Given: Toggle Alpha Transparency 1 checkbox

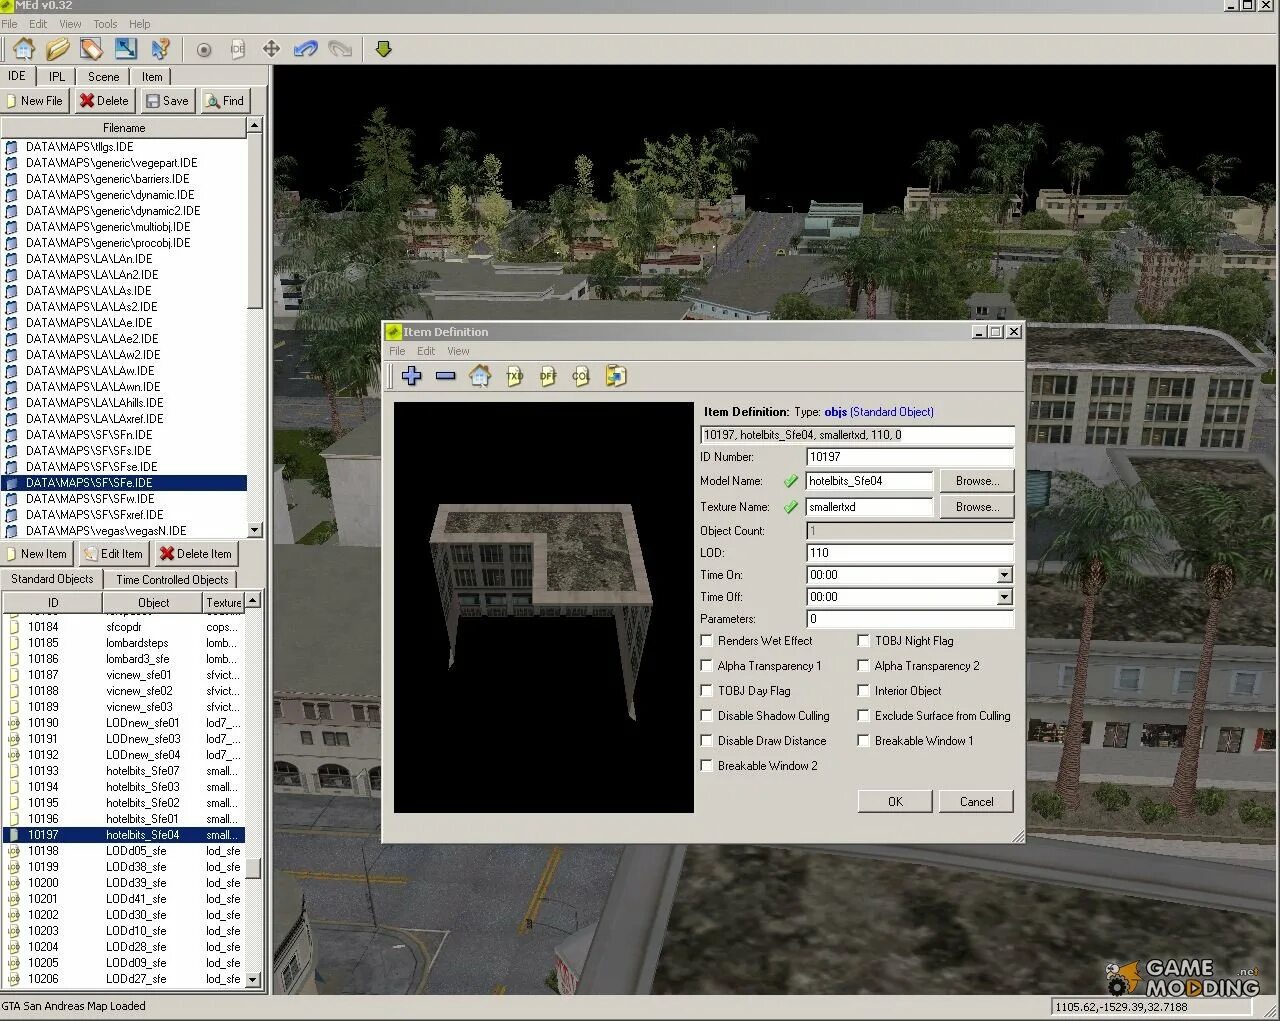Looking at the screenshot, I should 707,666.
